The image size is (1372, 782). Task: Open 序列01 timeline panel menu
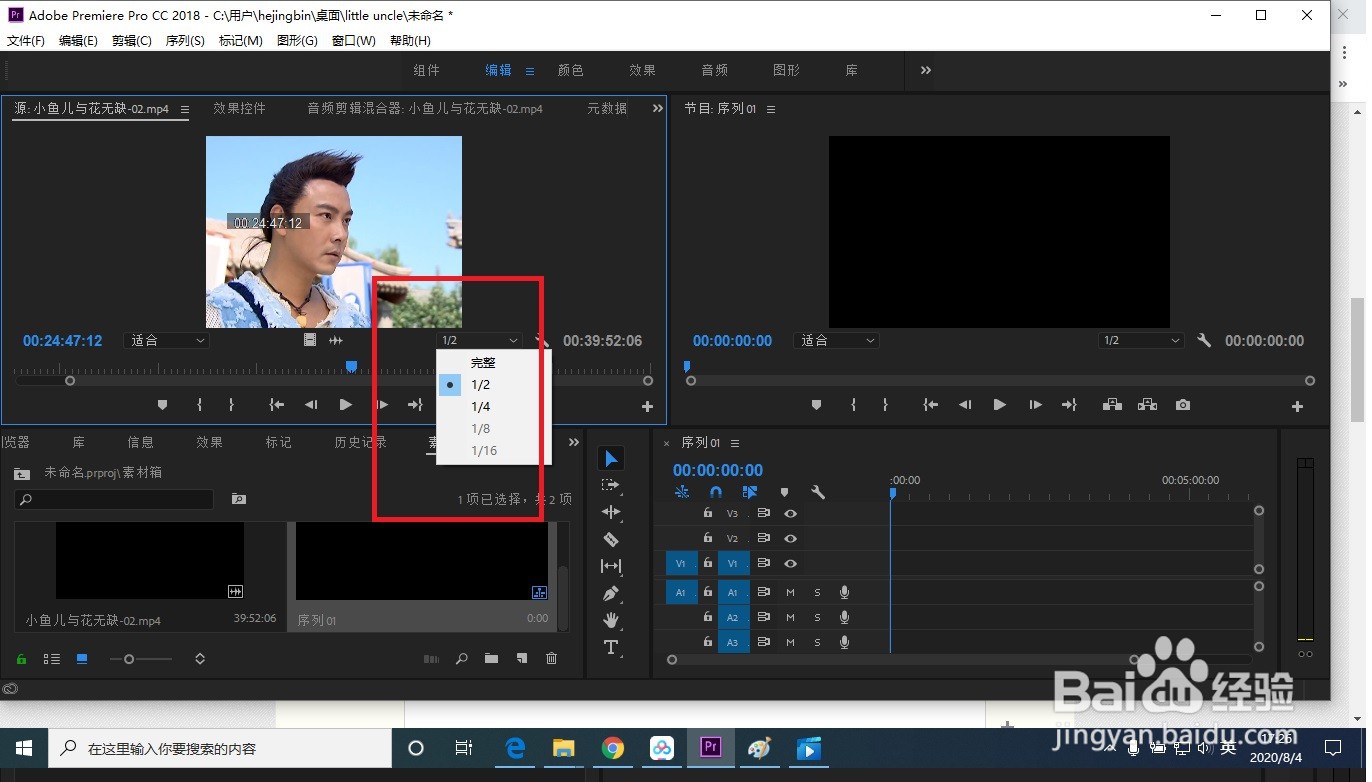pos(735,443)
